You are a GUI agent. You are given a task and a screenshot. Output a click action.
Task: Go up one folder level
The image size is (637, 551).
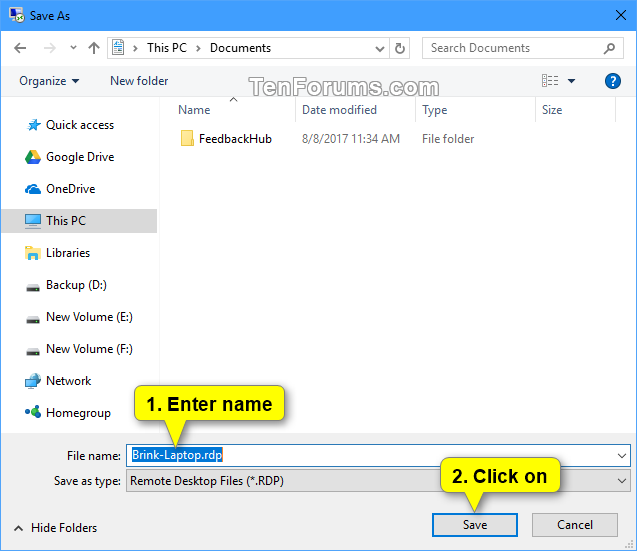coord(94,48)
